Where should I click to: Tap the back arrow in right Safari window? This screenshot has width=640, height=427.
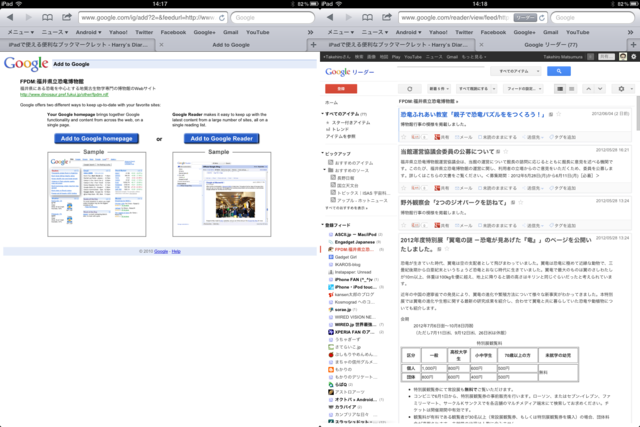click(x=330, y=17)
